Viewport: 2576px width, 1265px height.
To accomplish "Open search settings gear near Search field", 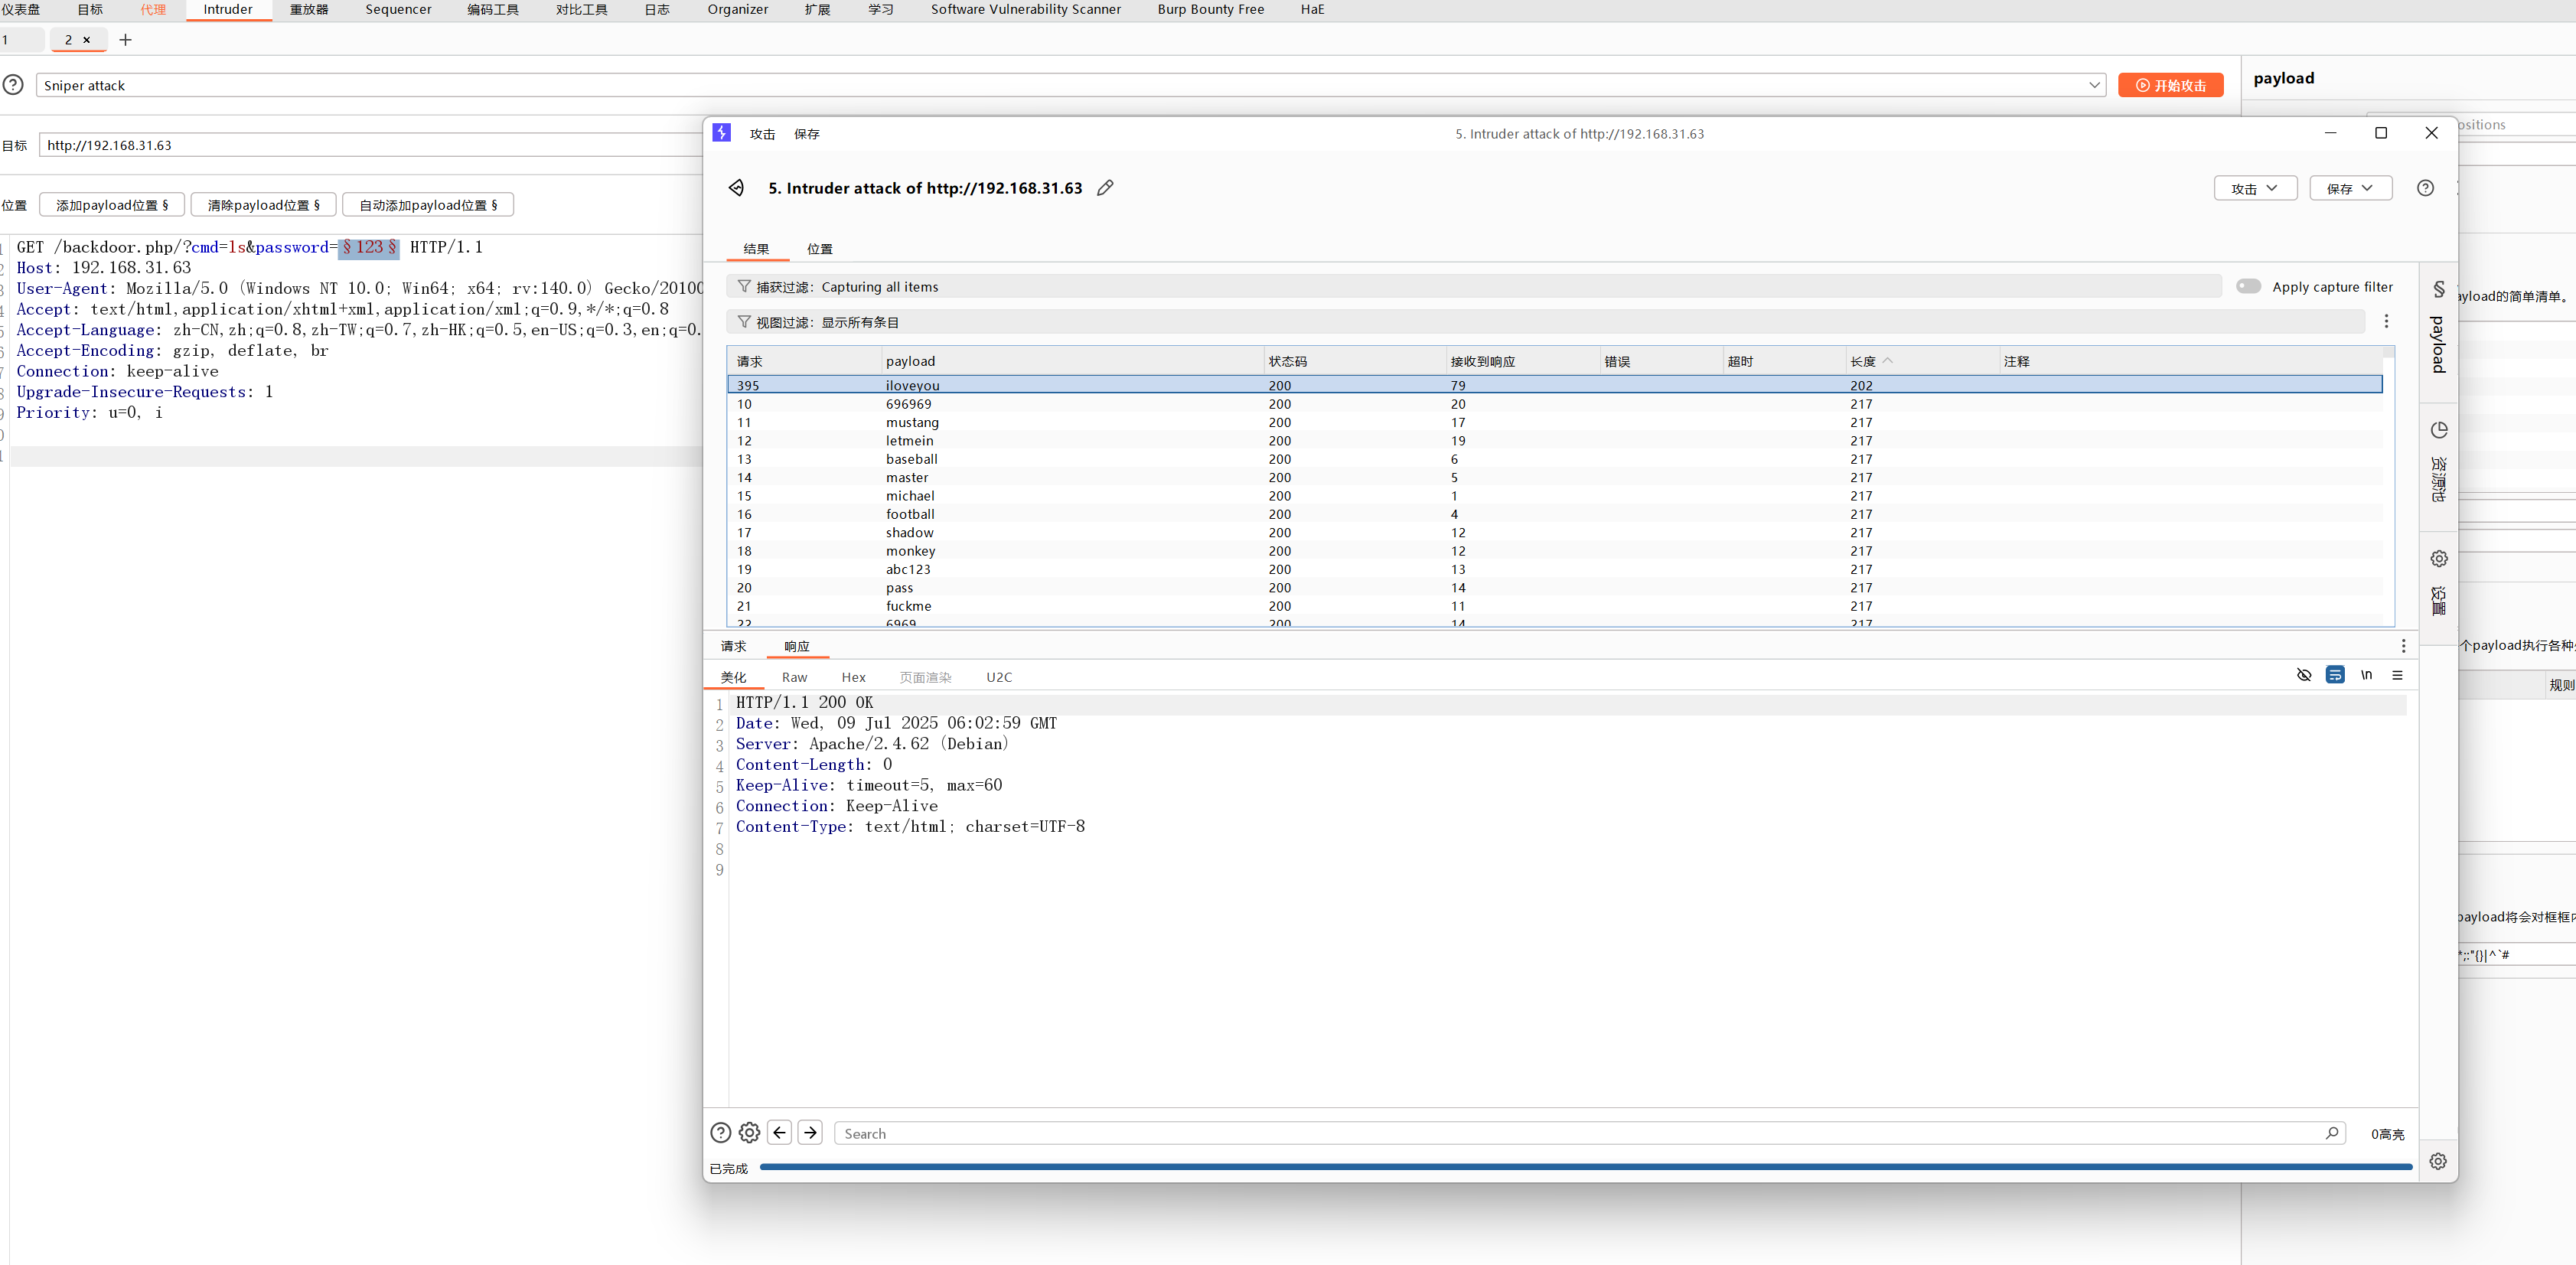I will pos(749,1133).
